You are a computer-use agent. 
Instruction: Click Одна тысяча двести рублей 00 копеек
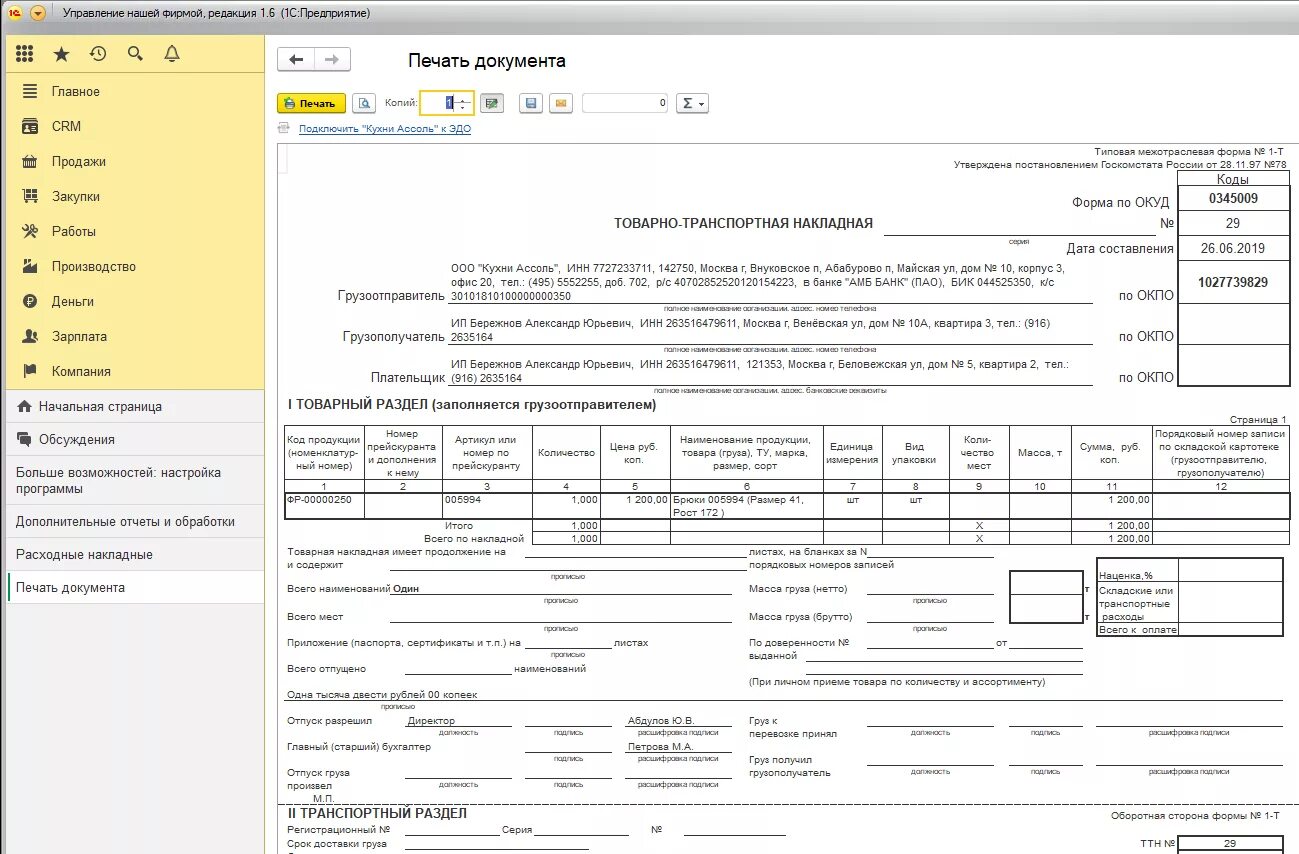pyautogui.click(x=382, y=694)
